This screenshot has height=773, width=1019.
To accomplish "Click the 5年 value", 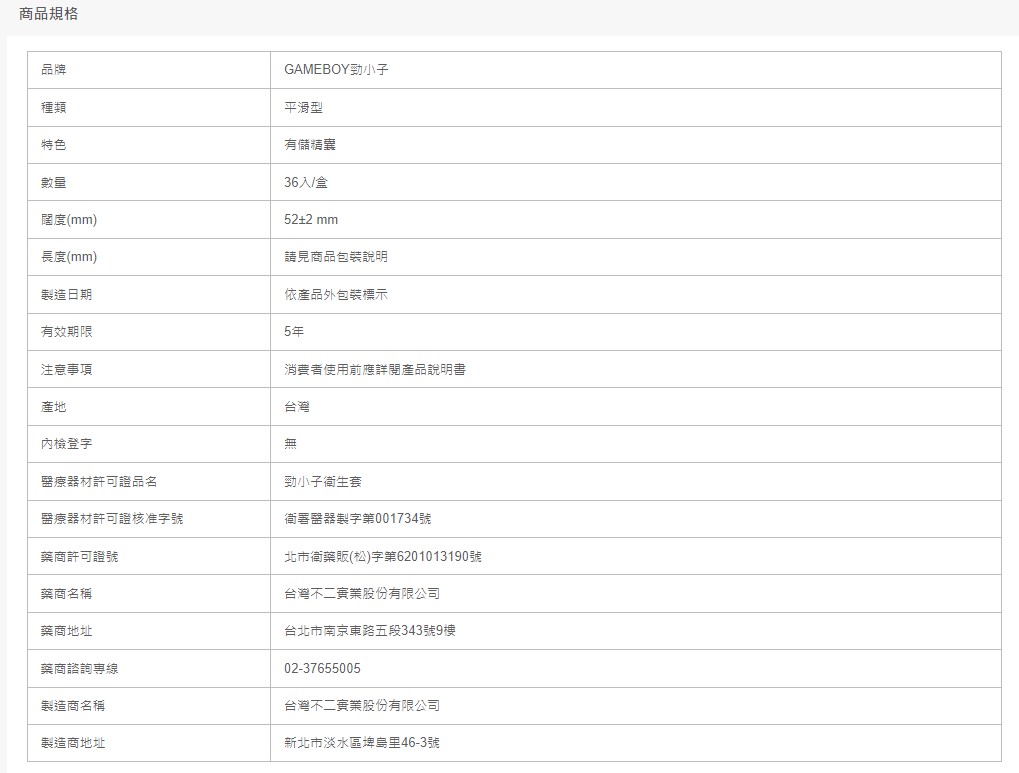I will click(294, 331).
